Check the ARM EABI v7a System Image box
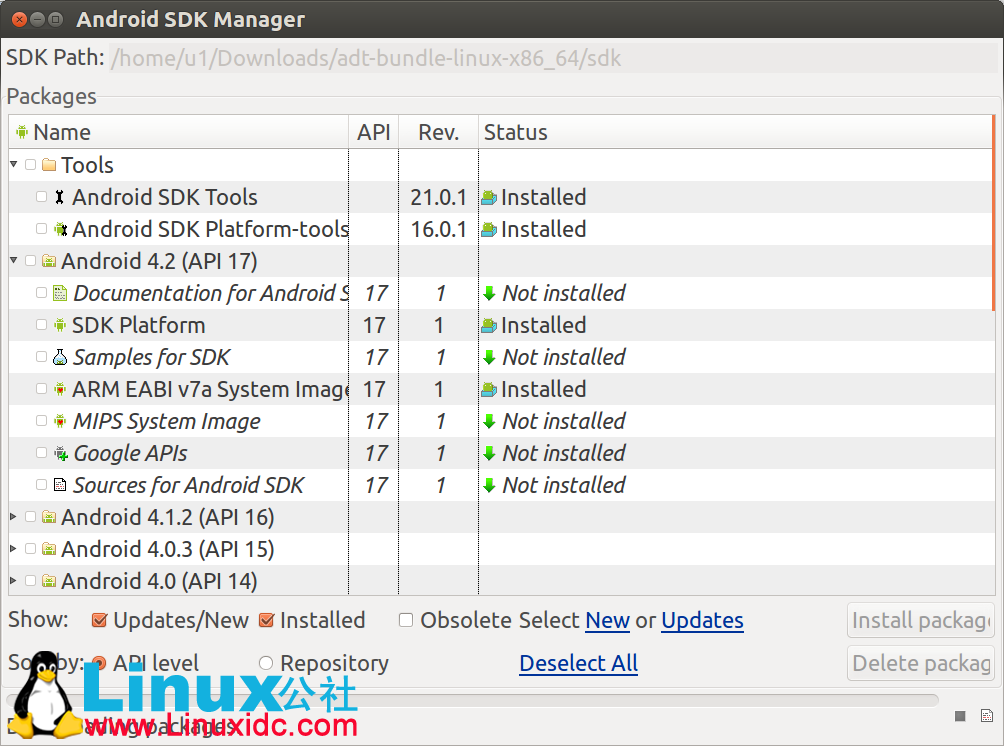 [x=42, y=390]
